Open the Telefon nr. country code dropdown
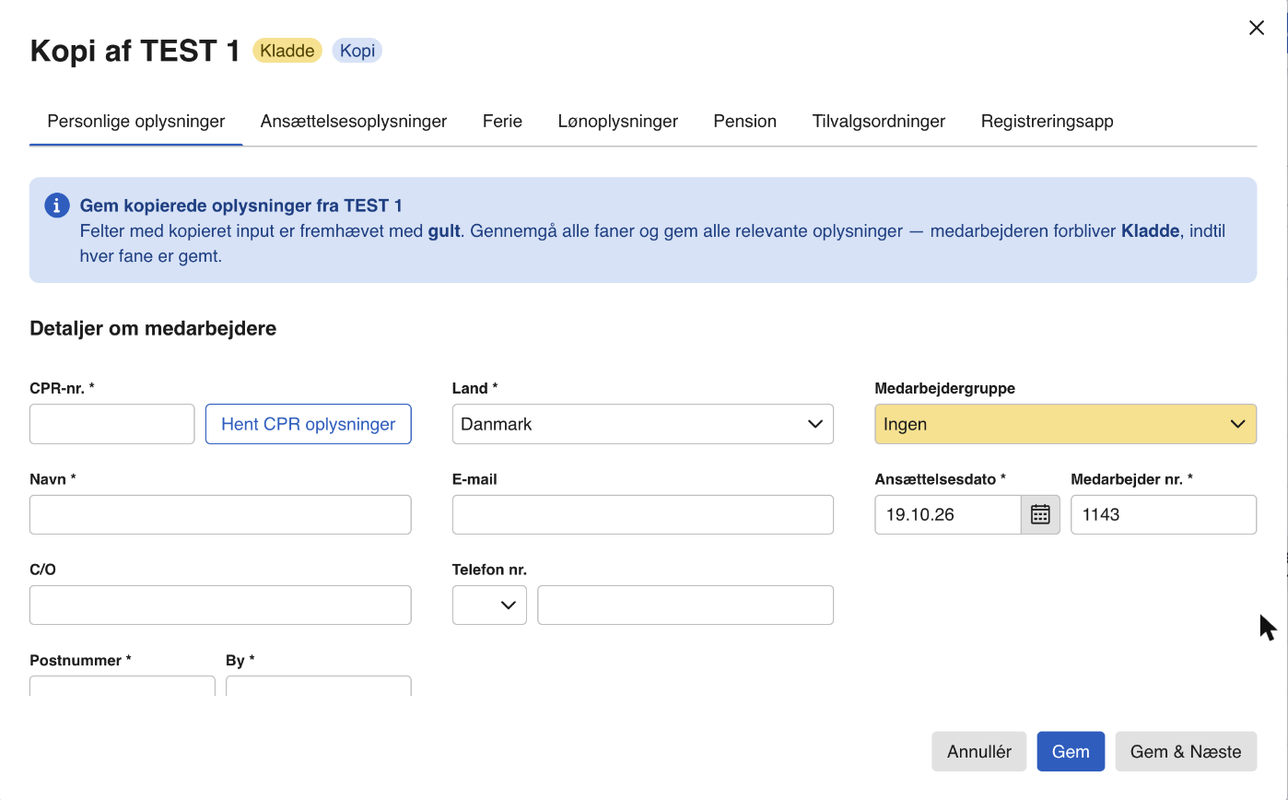Viewport: 1288px width, 800px height. click(x=489, y=605)
